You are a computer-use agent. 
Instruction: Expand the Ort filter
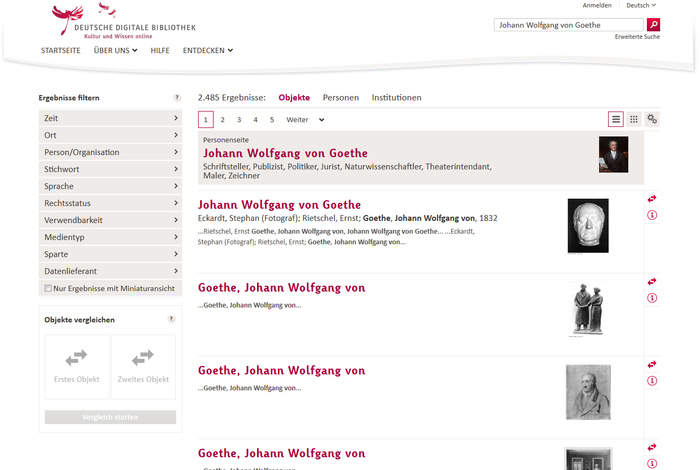tap(110, 135)
